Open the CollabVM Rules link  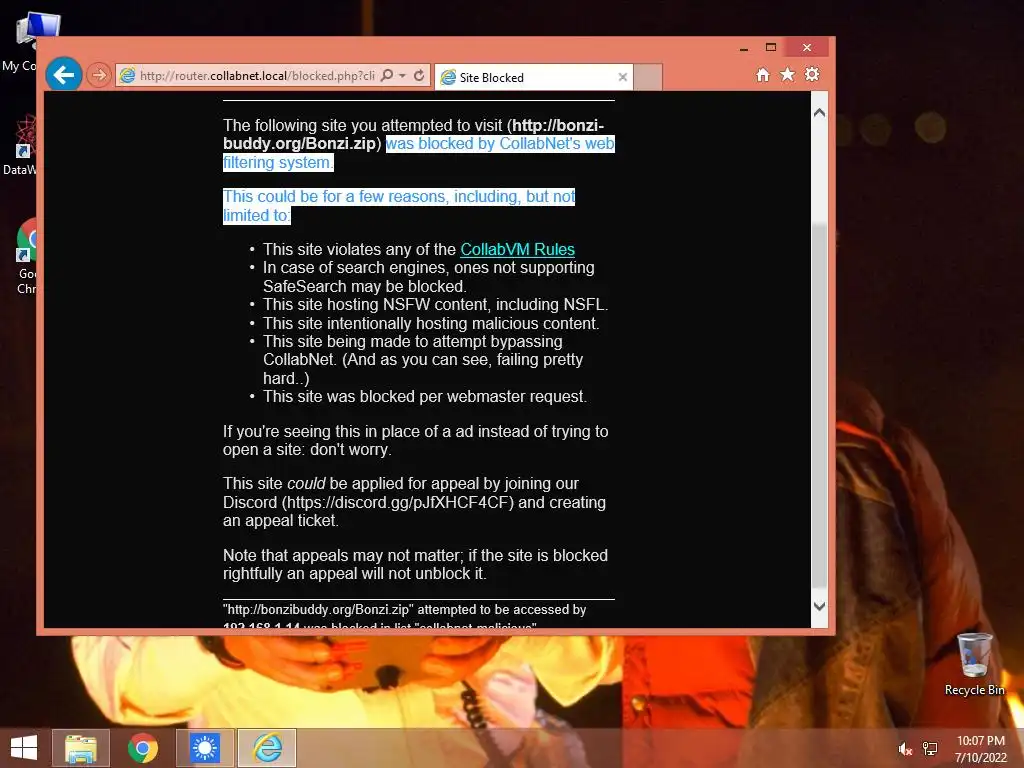click(x=517, y=249)
